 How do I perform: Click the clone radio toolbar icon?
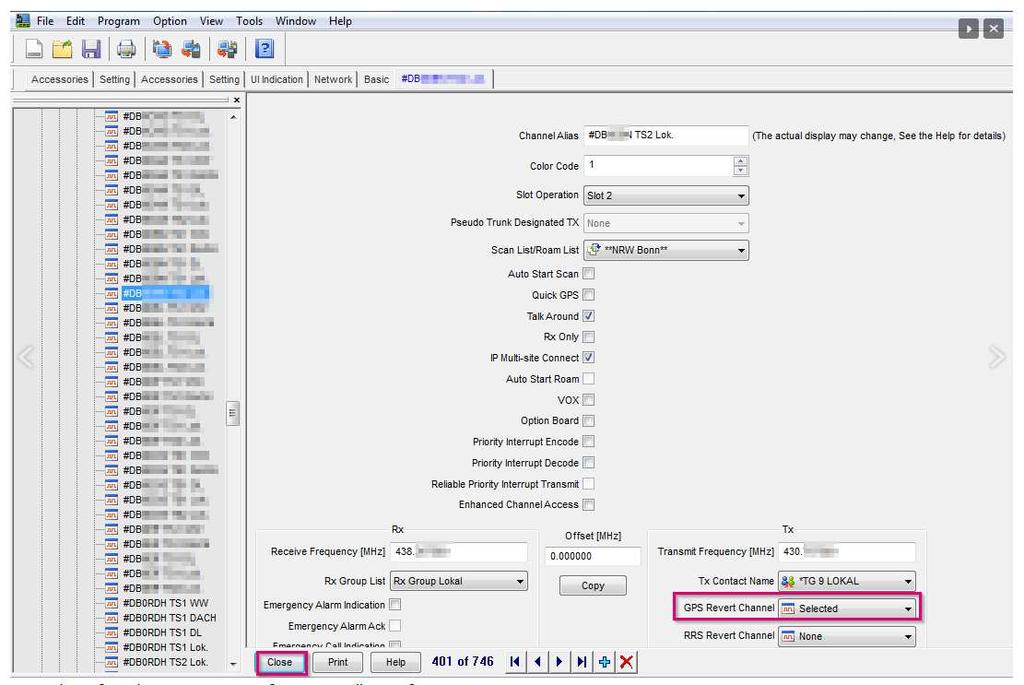pos(227,49)
